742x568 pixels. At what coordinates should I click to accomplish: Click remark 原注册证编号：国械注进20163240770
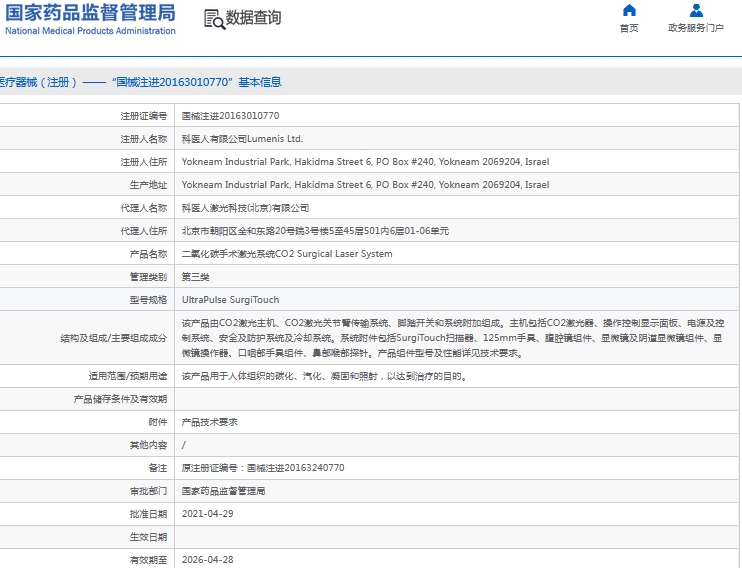click(263, 468)
